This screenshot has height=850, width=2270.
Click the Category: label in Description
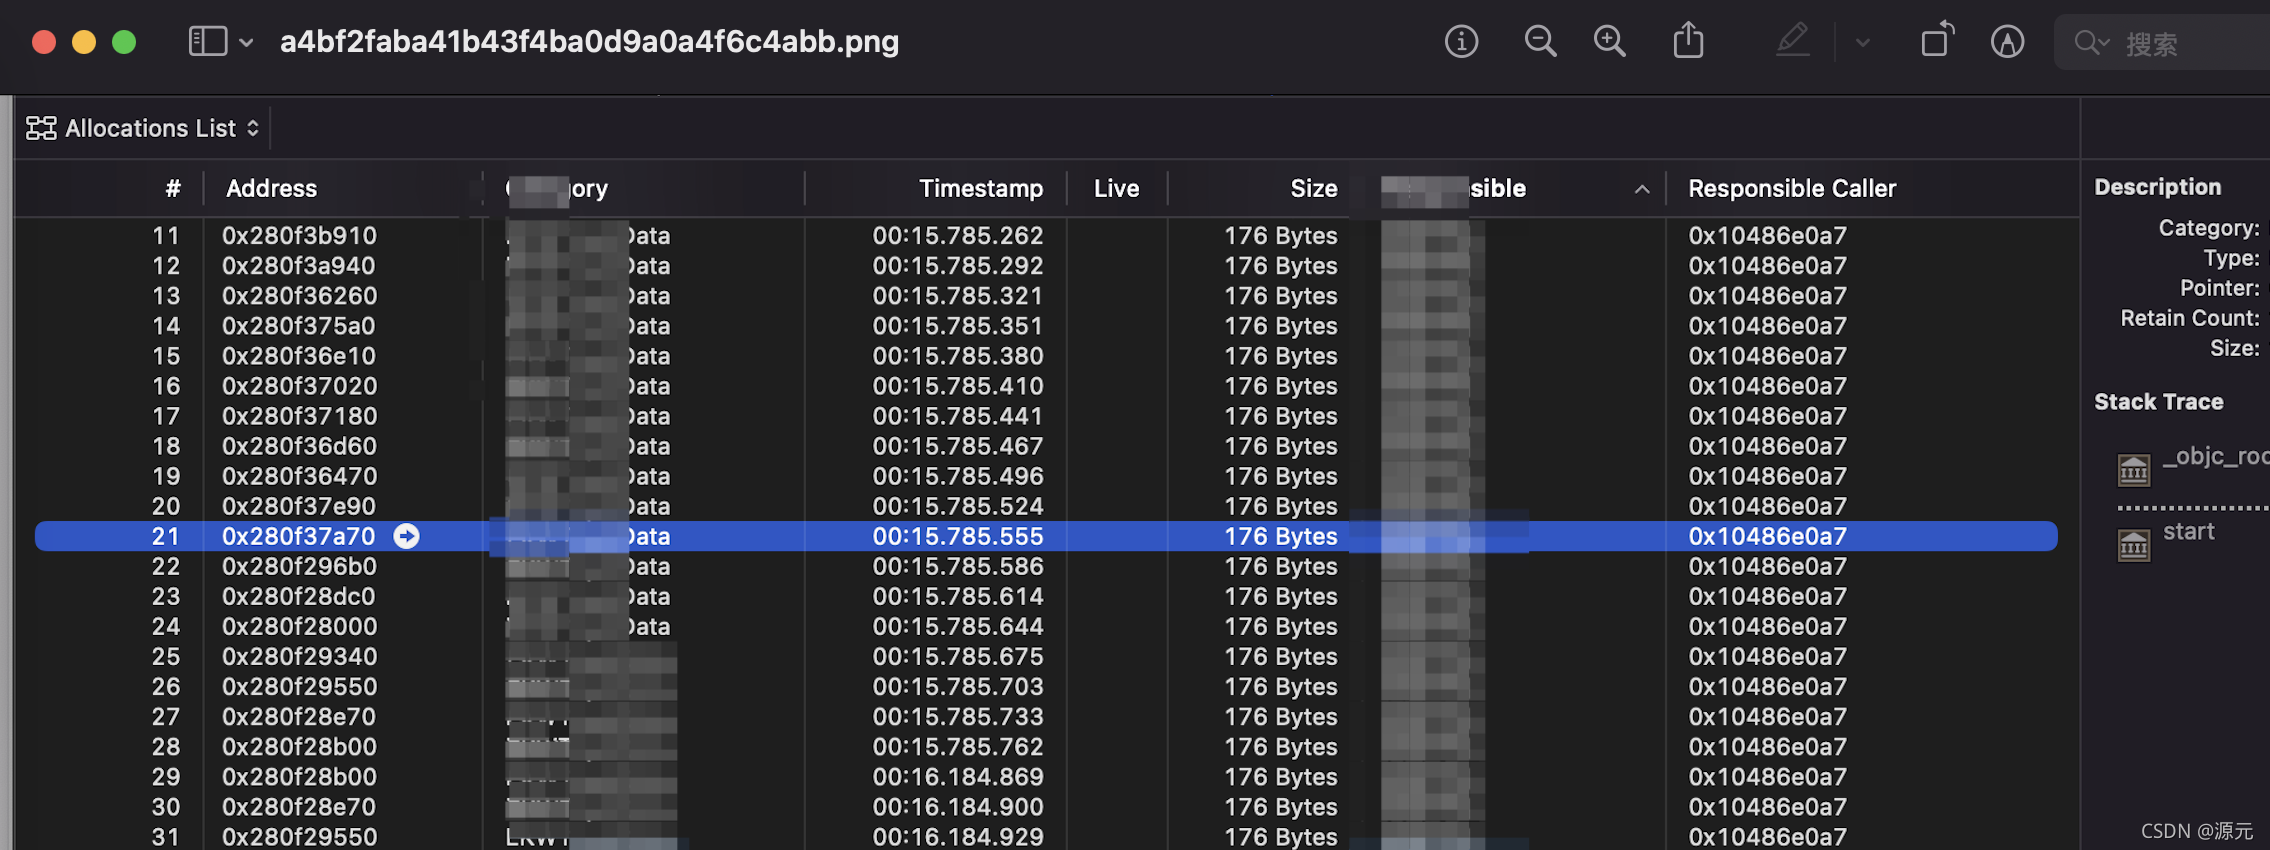2208,228
